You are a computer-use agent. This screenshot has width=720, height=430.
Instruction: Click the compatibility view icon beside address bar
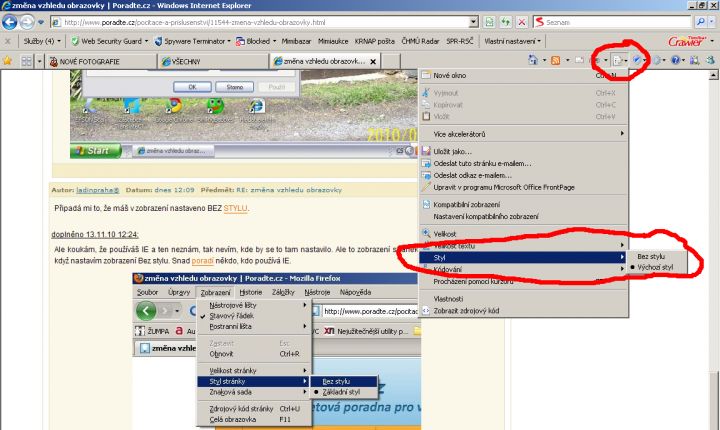click(x=489, y=22)
